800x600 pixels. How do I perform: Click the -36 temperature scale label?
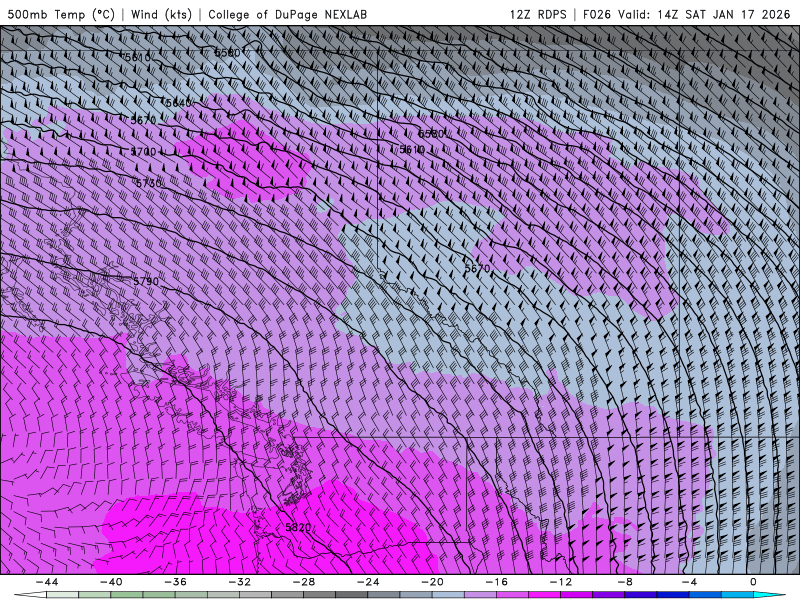pos(176,582)
